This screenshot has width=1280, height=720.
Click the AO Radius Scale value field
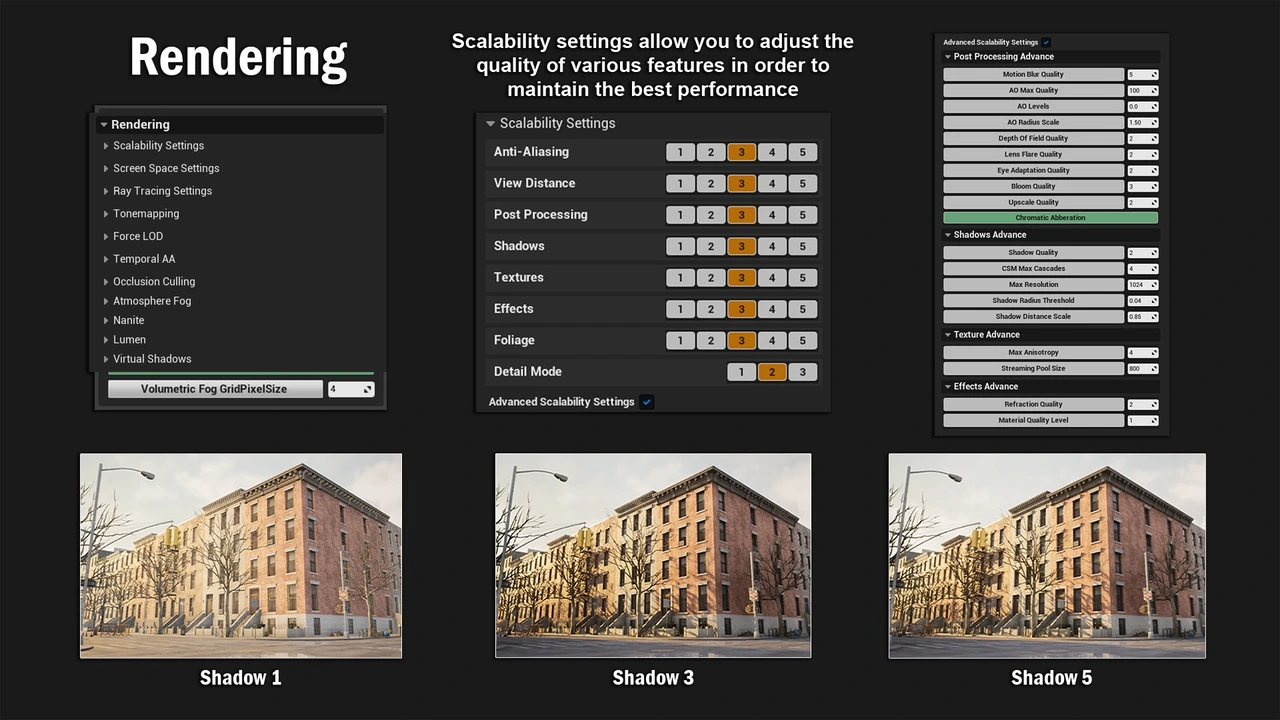coord(1138,123)
